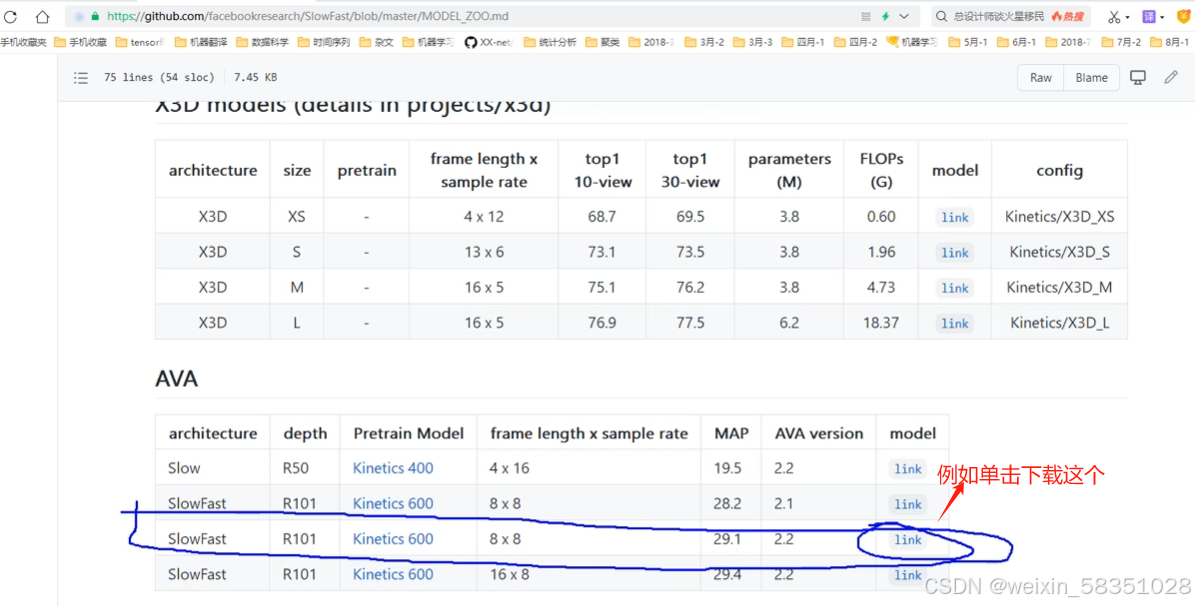This screenshot has width=1195, height=606.
Task: Click the Kinetics/X3D_XS config cell
Action: point(1059,216)
